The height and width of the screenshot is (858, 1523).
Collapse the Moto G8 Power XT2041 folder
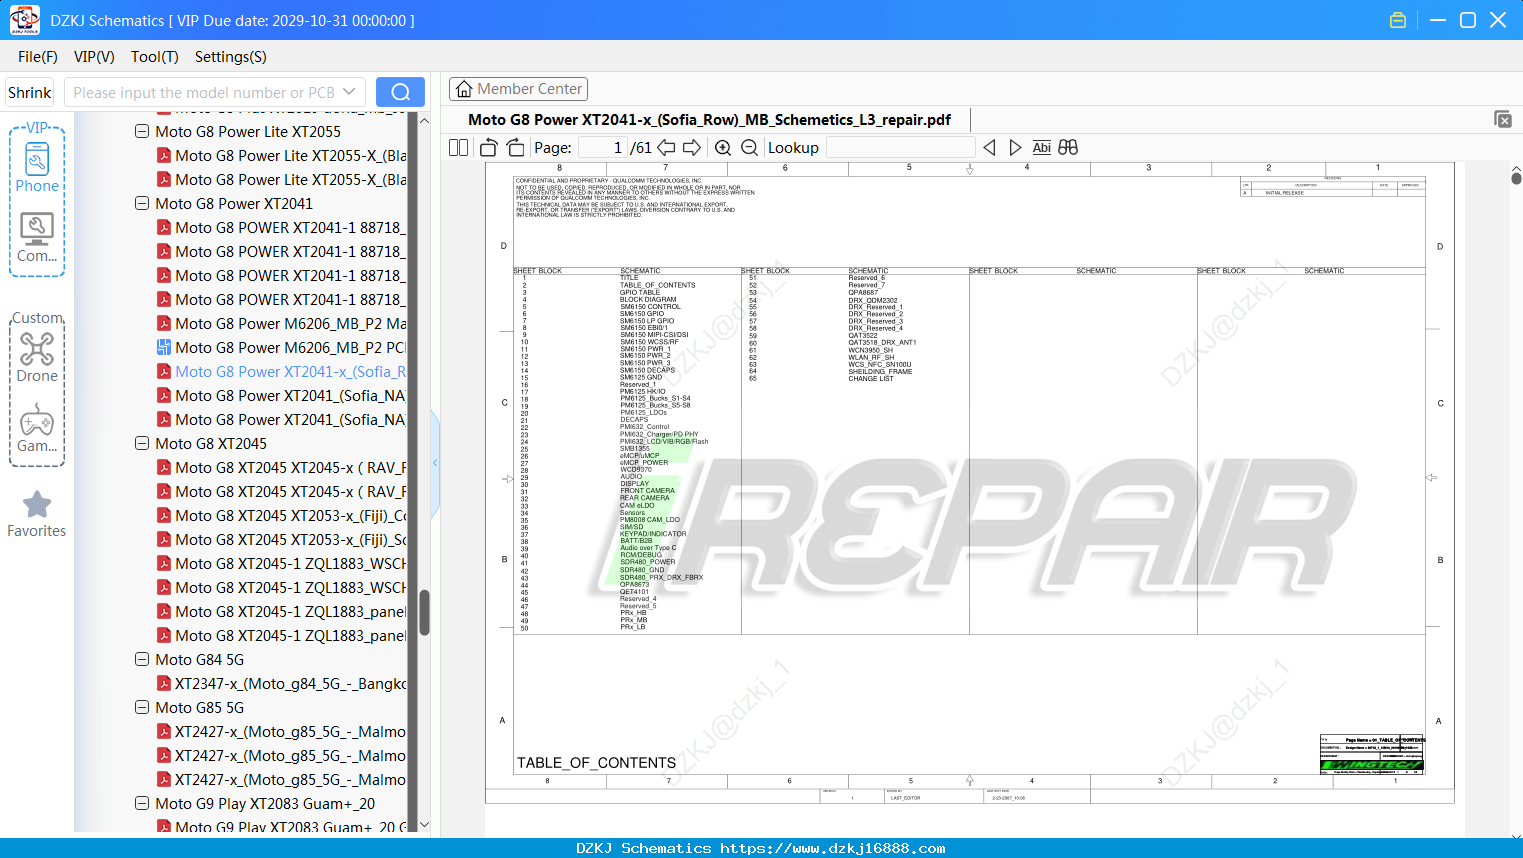(x=142, y=203)
